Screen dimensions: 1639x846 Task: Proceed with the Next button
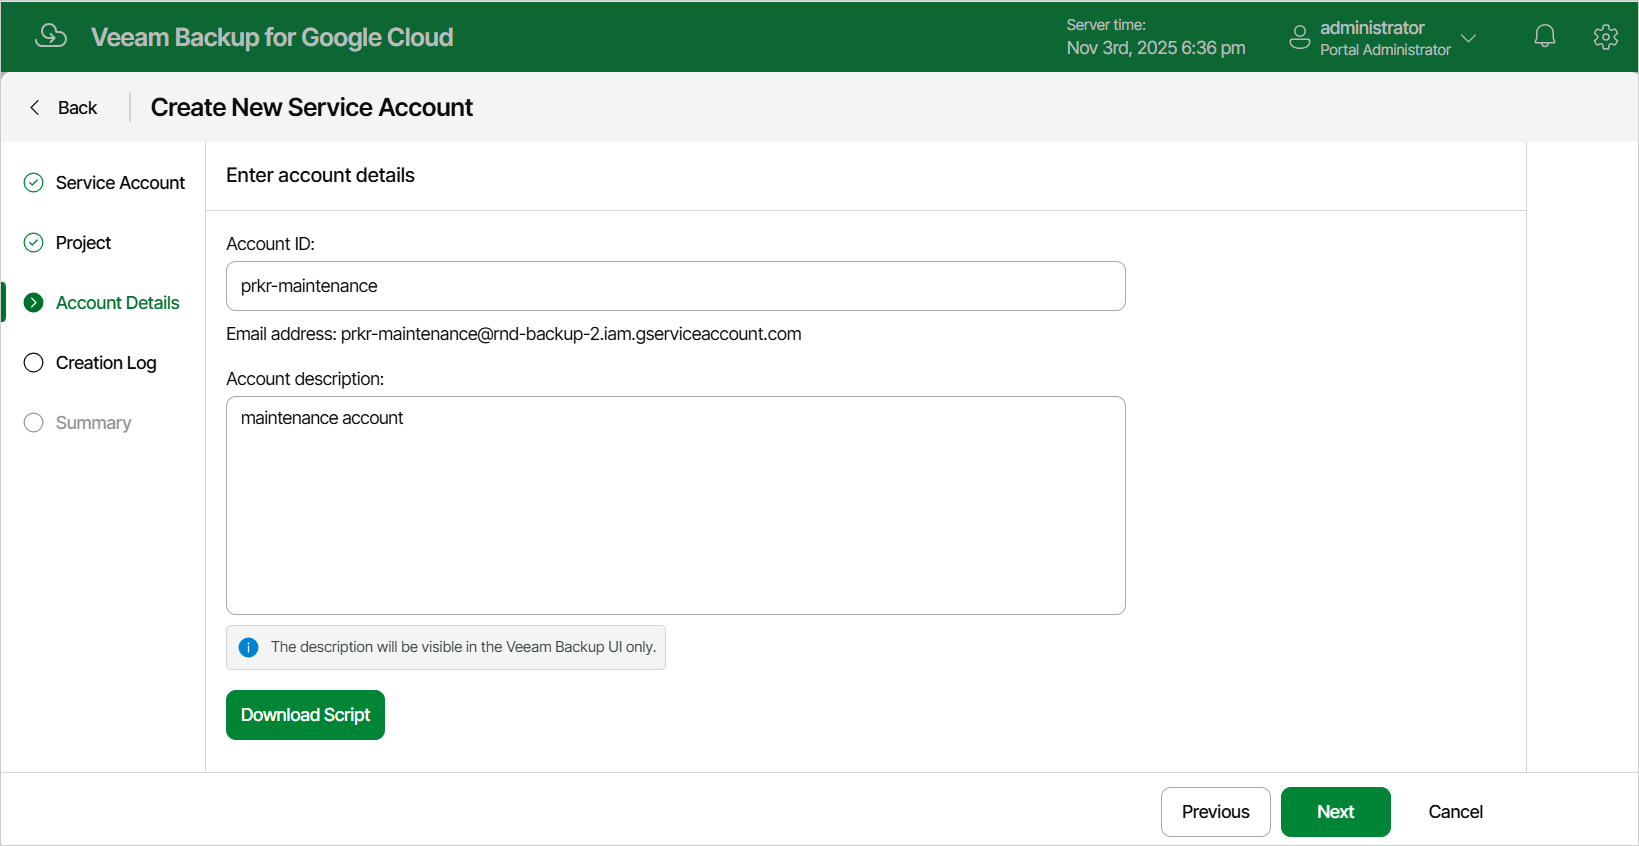coord(1335,812)
